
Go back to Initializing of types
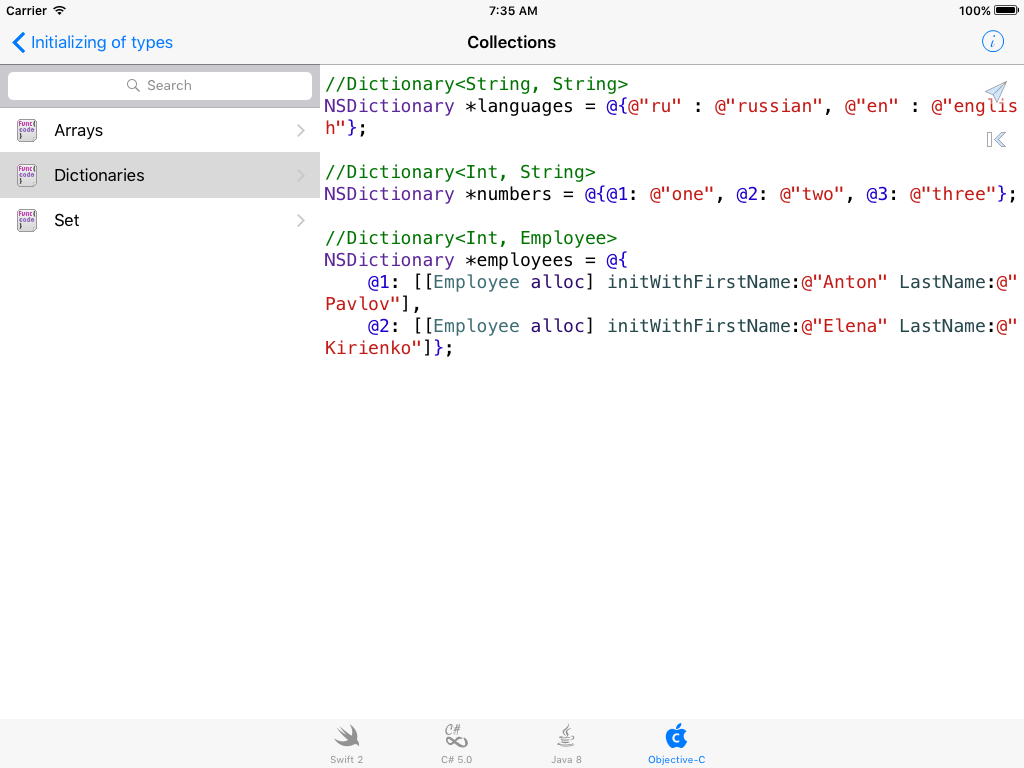tap(92, 42)
